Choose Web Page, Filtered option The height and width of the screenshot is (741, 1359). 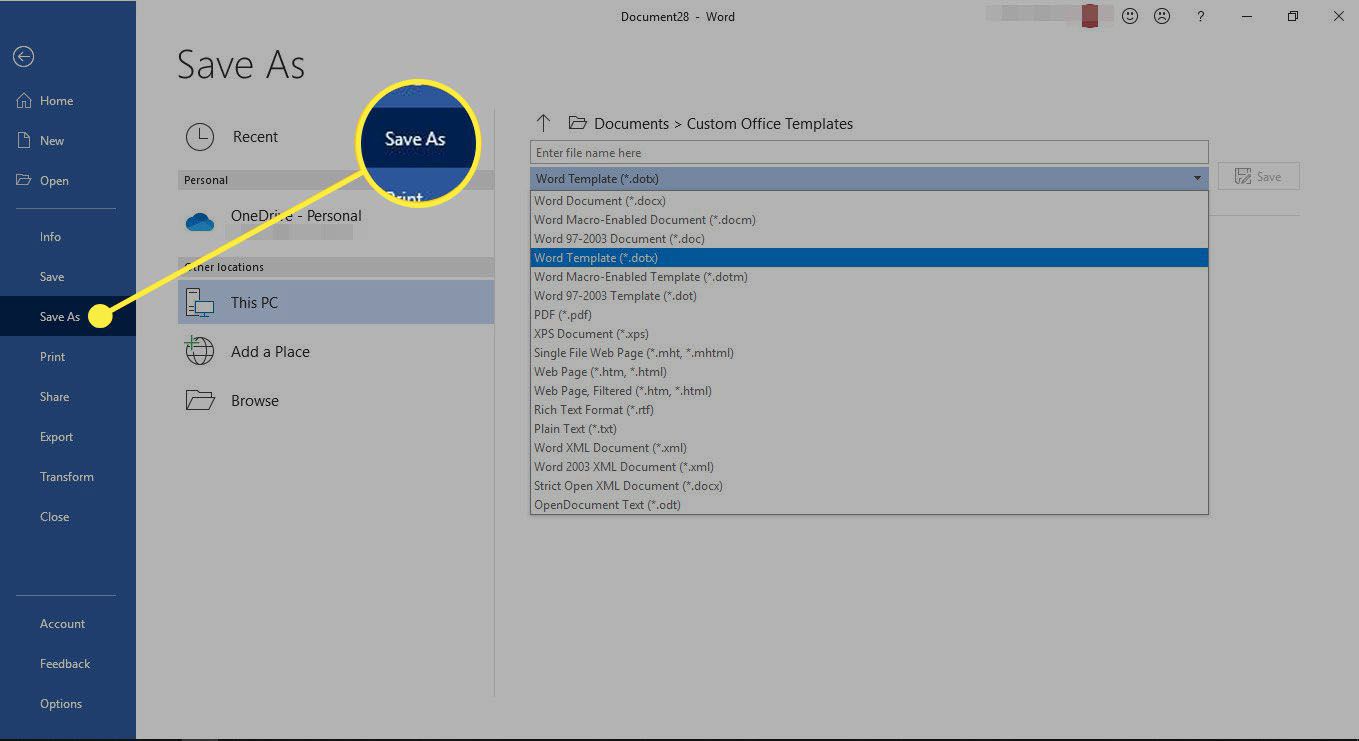pos(869,391)
